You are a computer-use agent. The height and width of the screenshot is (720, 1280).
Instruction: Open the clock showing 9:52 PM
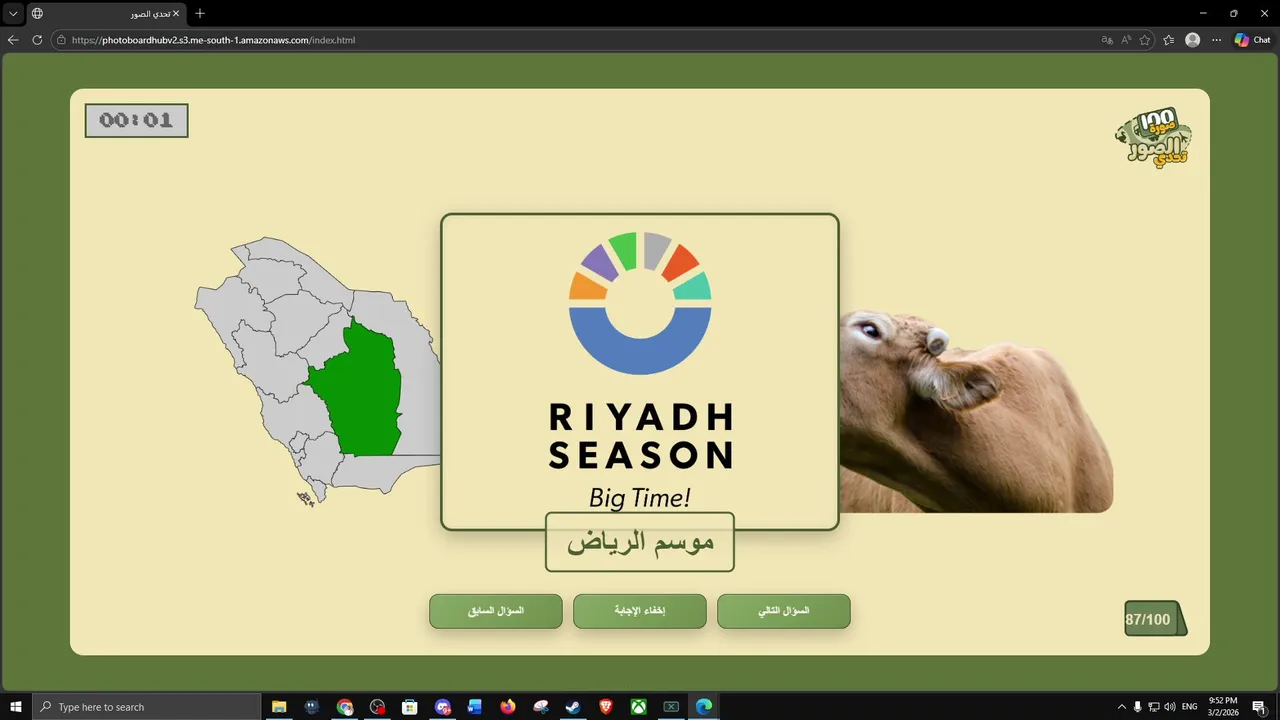[1223, 707]
